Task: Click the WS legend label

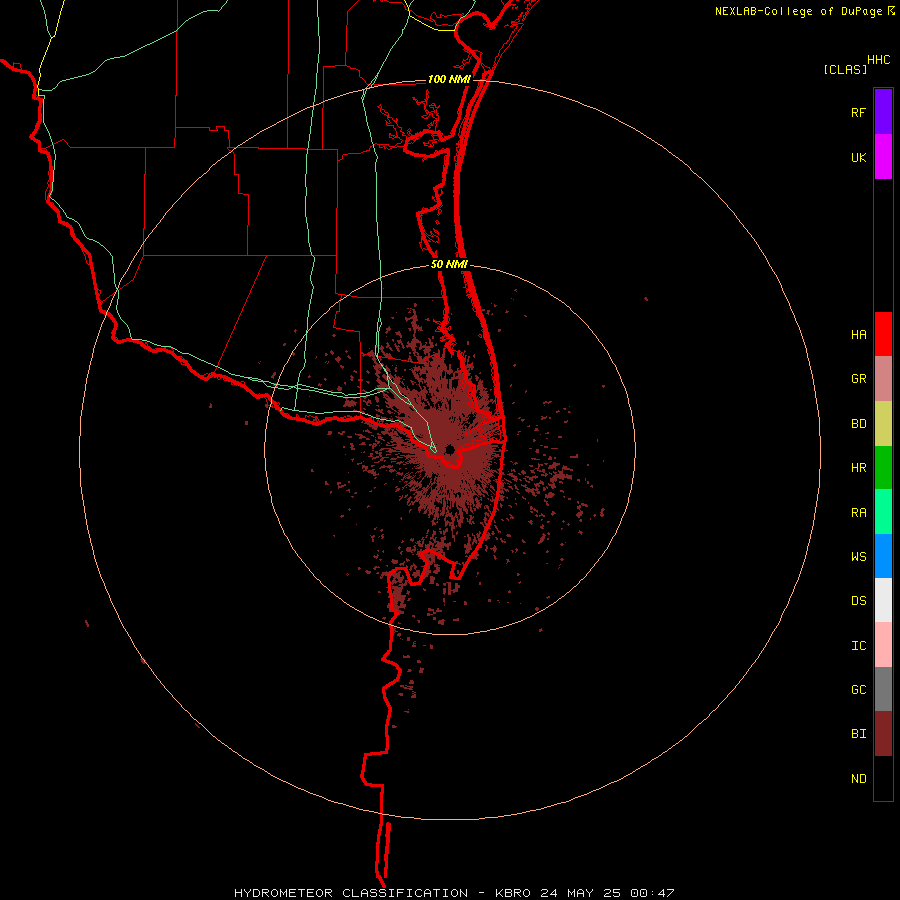Action: (x=858, y=557)
